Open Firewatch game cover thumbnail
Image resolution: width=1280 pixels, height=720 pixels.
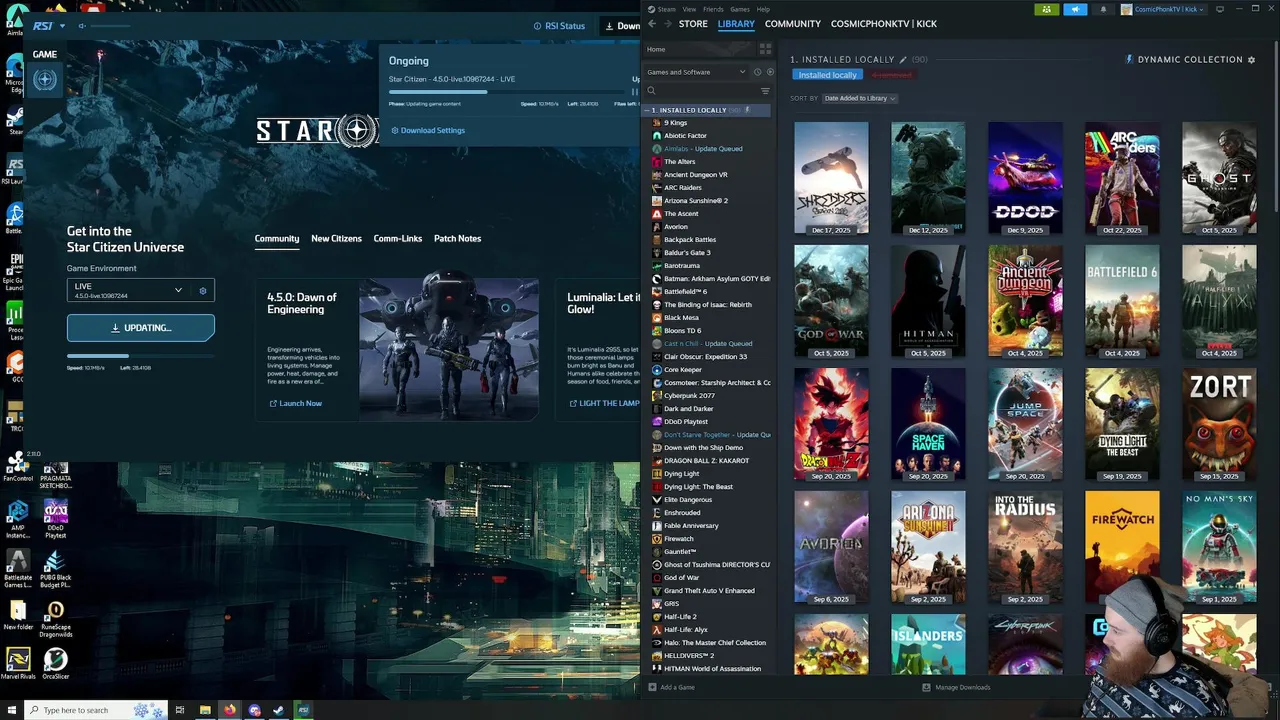(x=1122, y=547)
